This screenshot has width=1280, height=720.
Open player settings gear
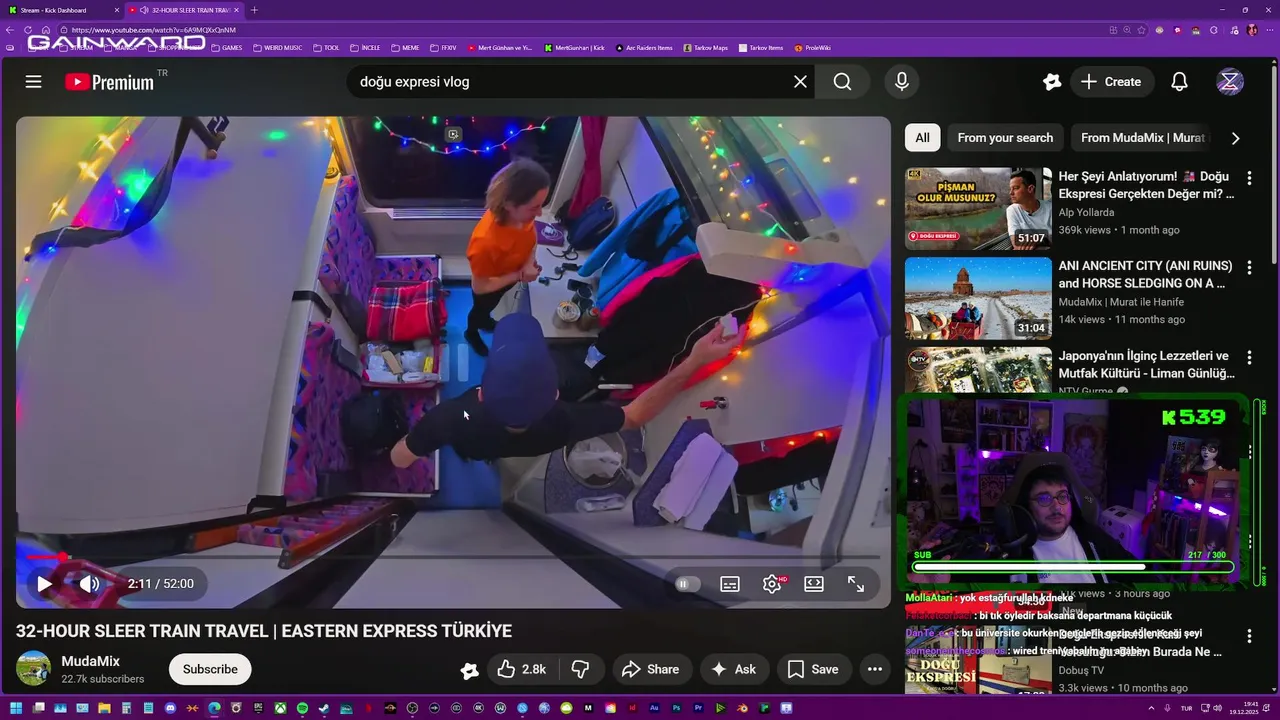point(772,584)
